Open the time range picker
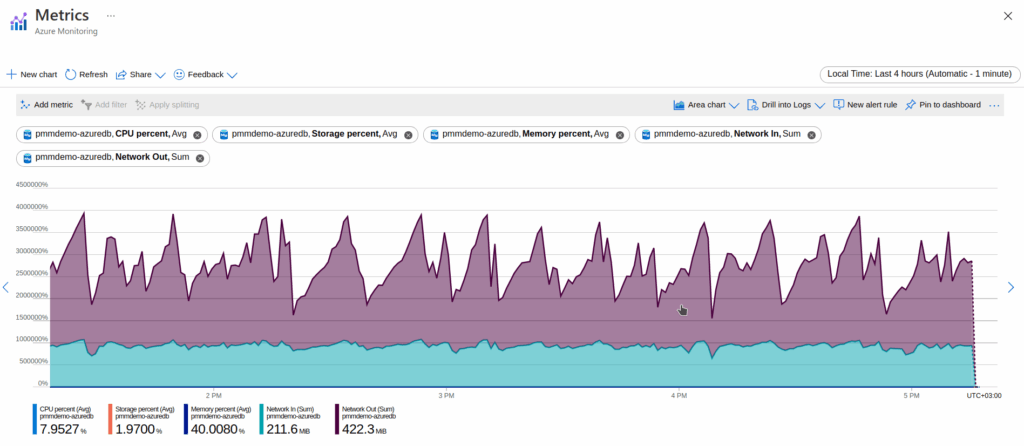1024x446 pixels. coord(920,75)
